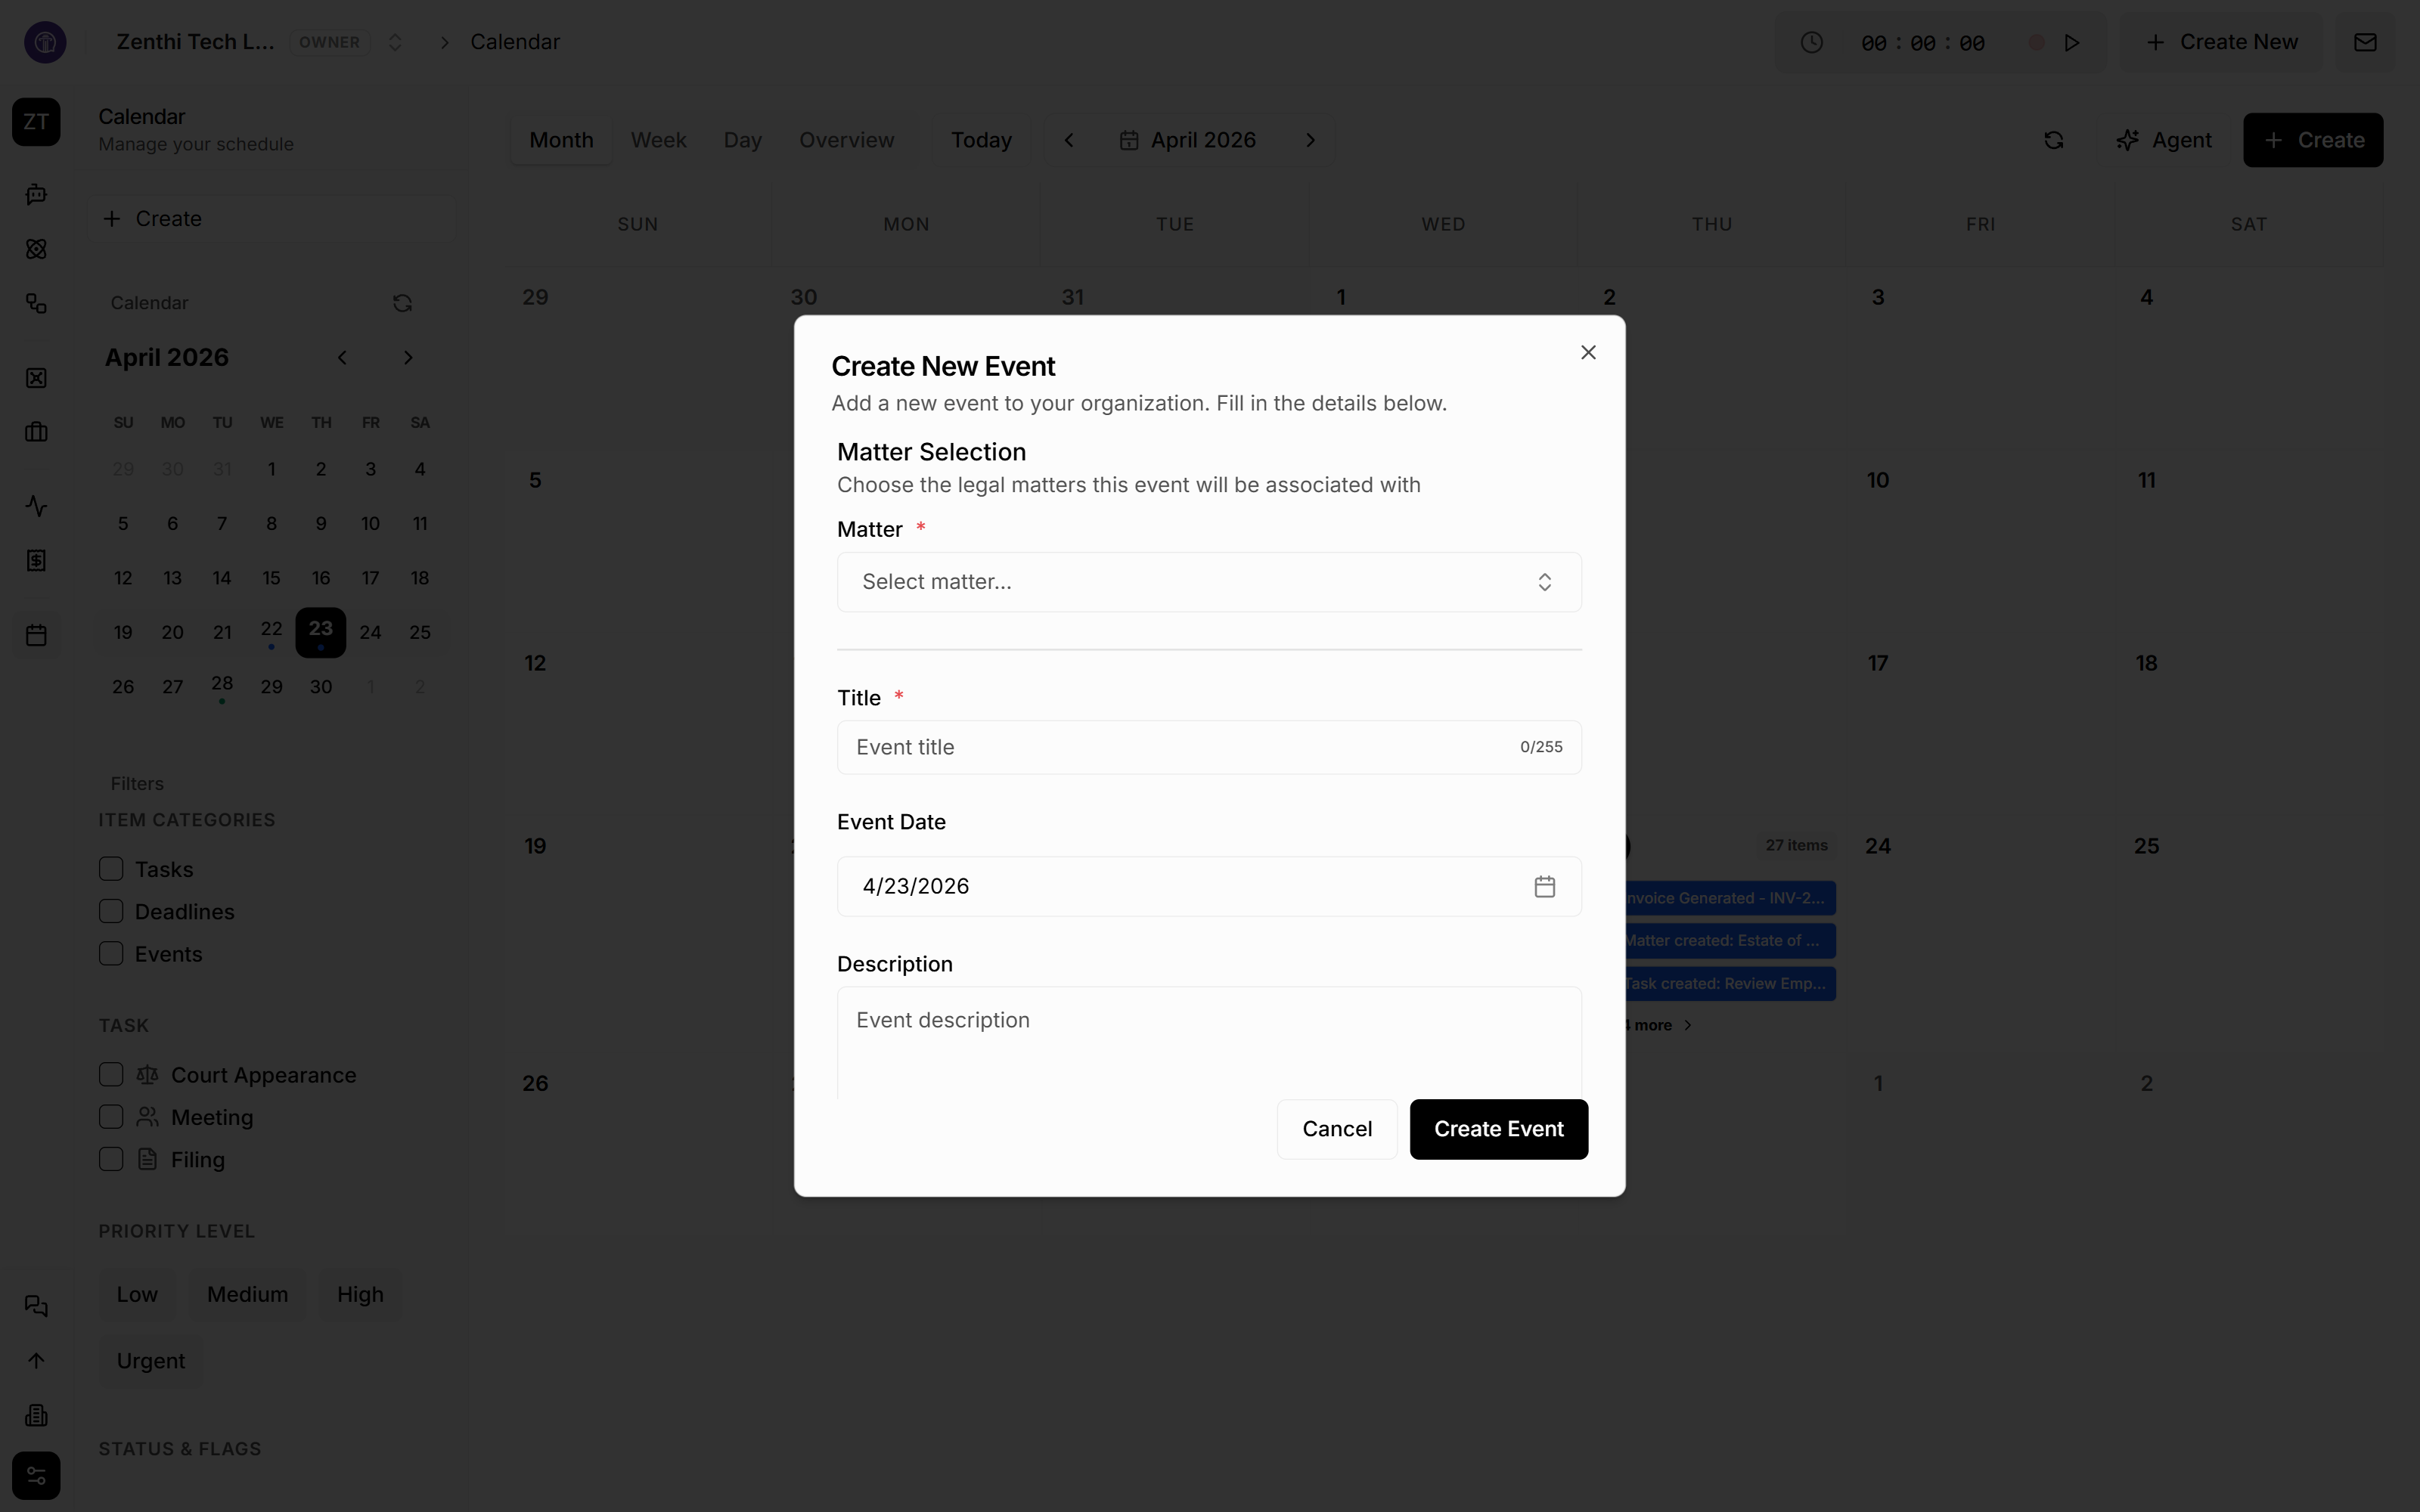Filter by Urgent priority
This screenshot has height=1512, width=2420.
(x=151, y=1361)
